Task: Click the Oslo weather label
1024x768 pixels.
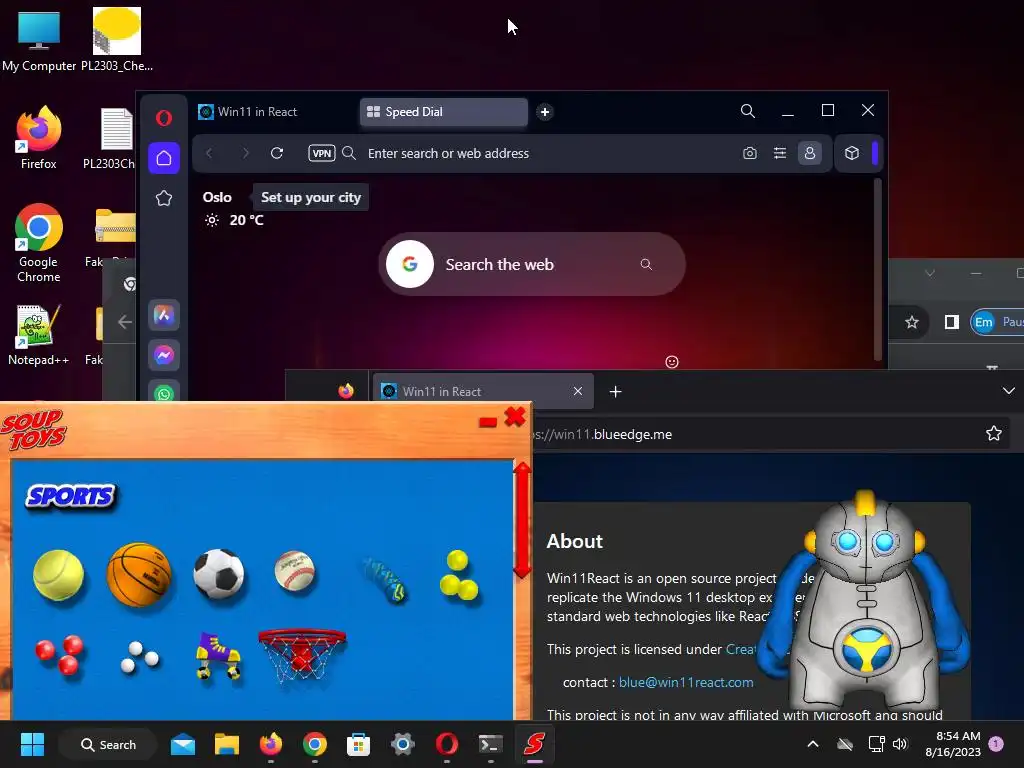Action: (217, 197)
